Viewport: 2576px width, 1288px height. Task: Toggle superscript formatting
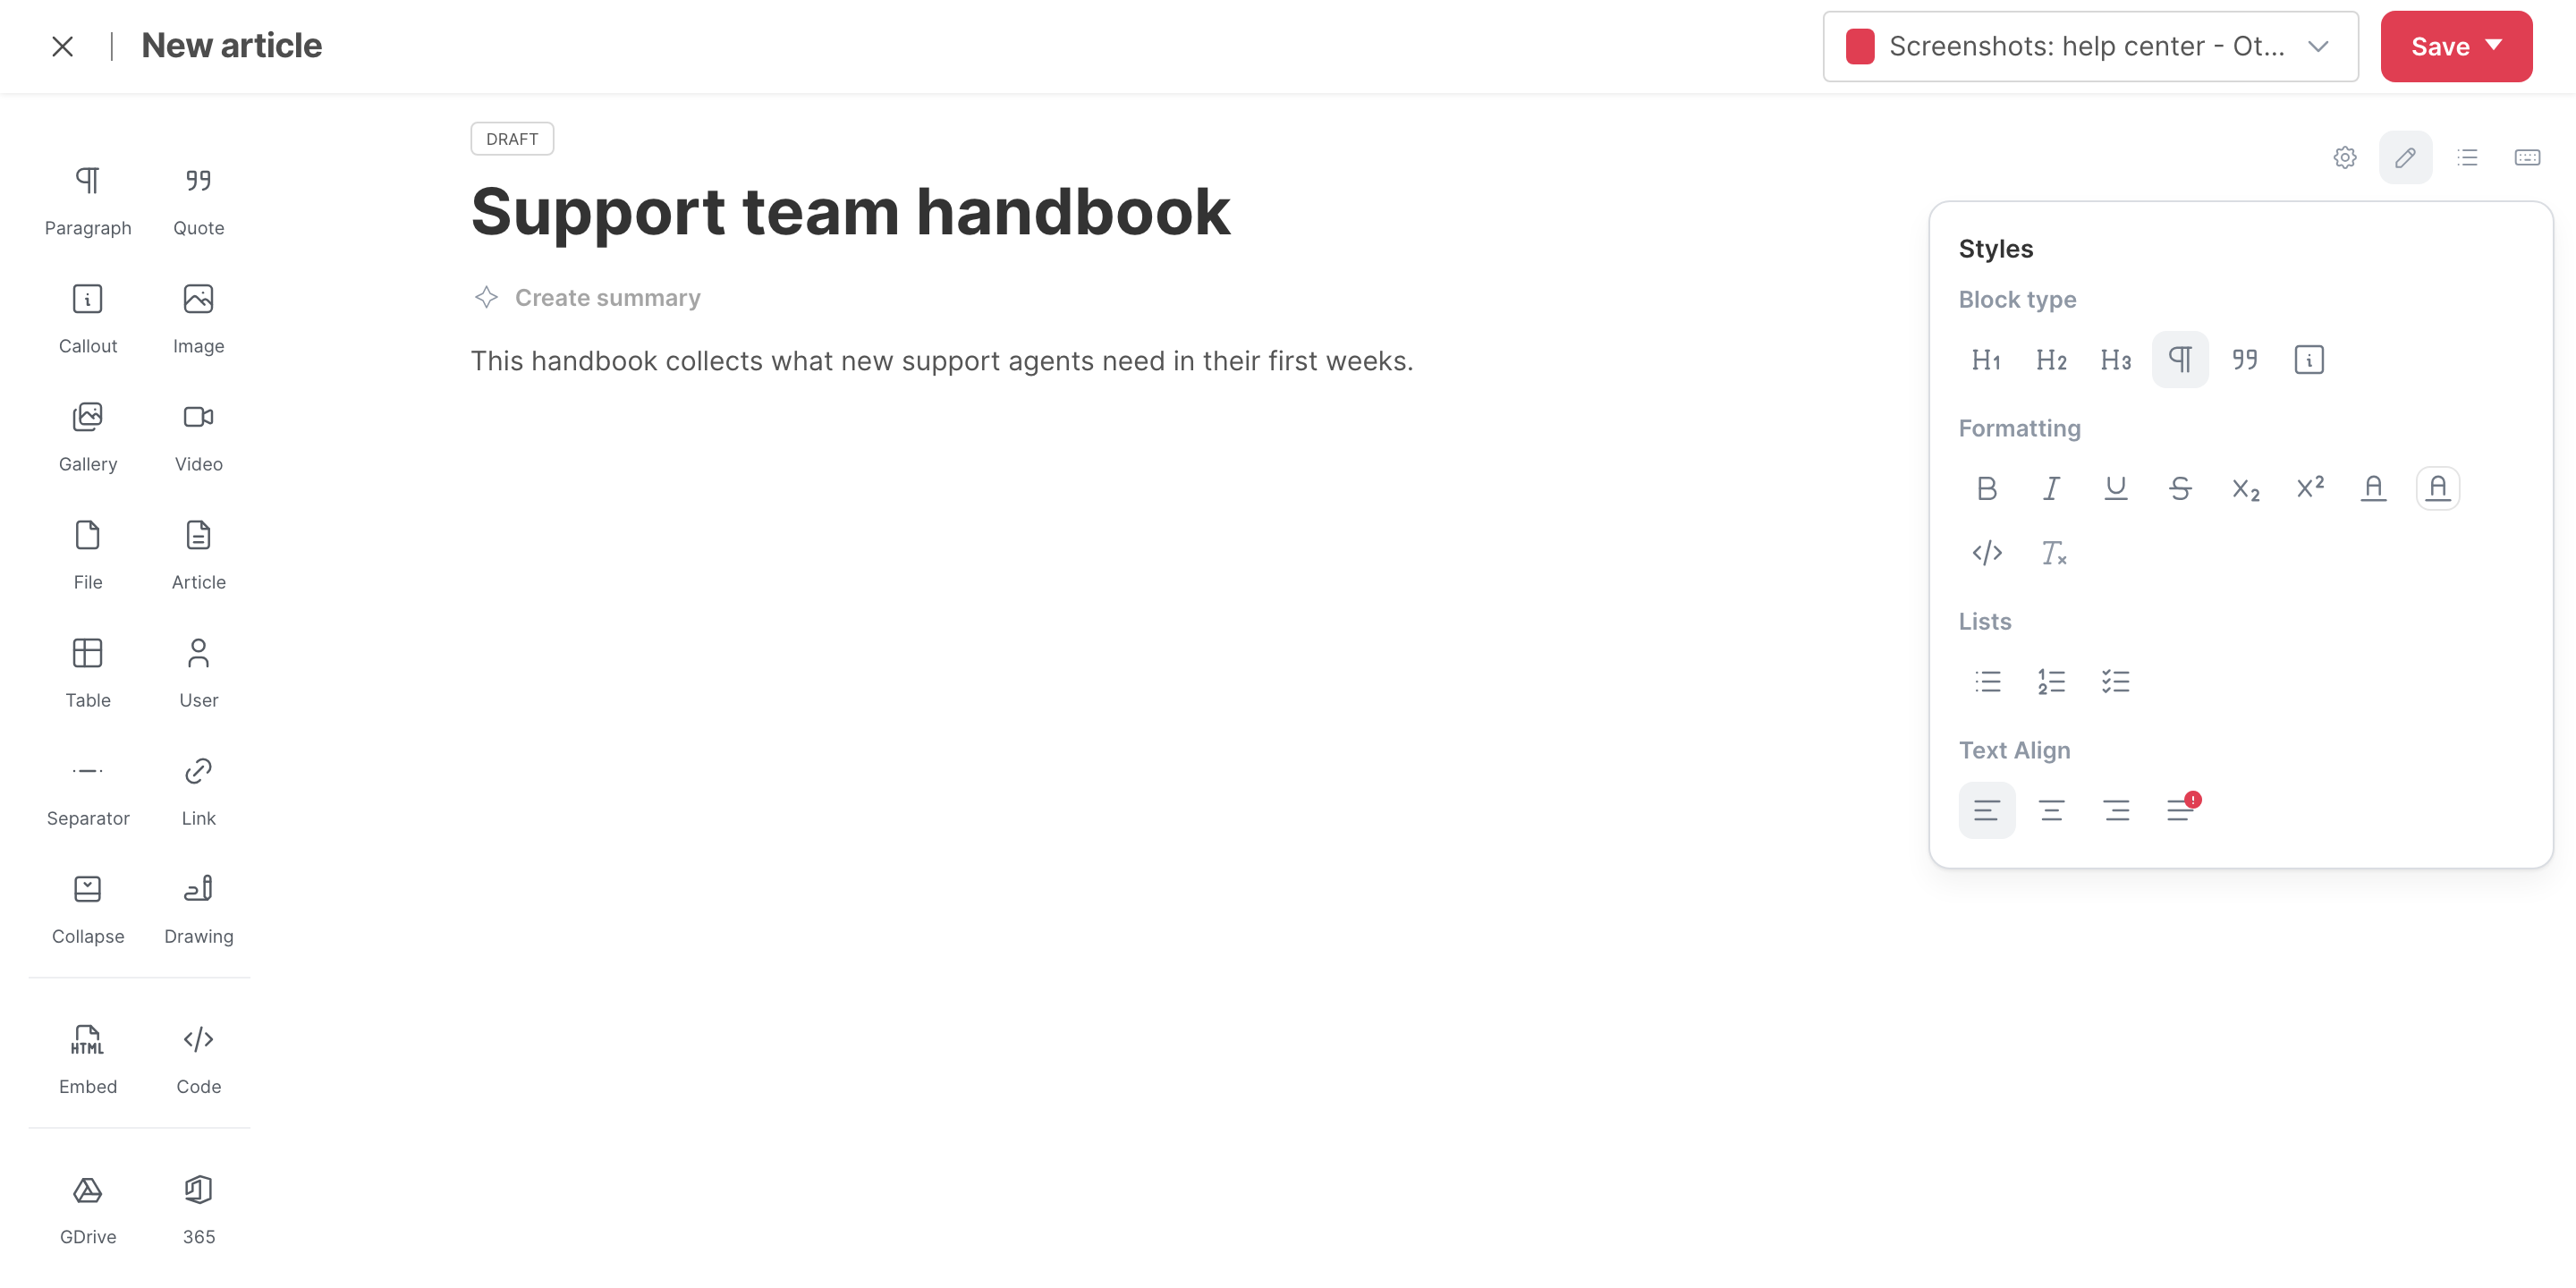click(2309, 488)
